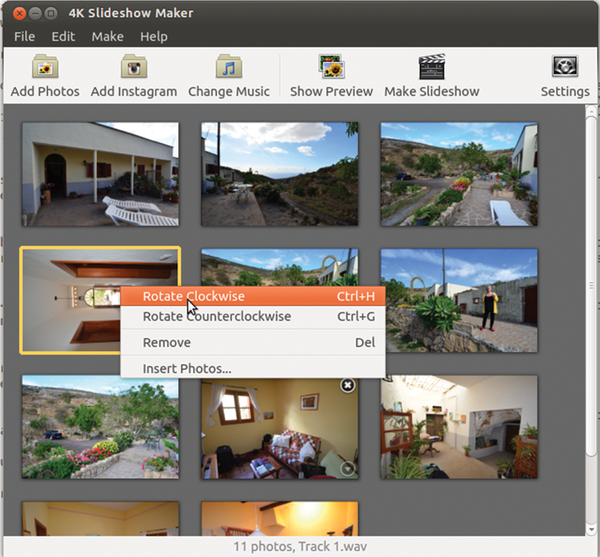Open the Make menu
Viewport: 600px width, 557px height.
tap(108, 36)
